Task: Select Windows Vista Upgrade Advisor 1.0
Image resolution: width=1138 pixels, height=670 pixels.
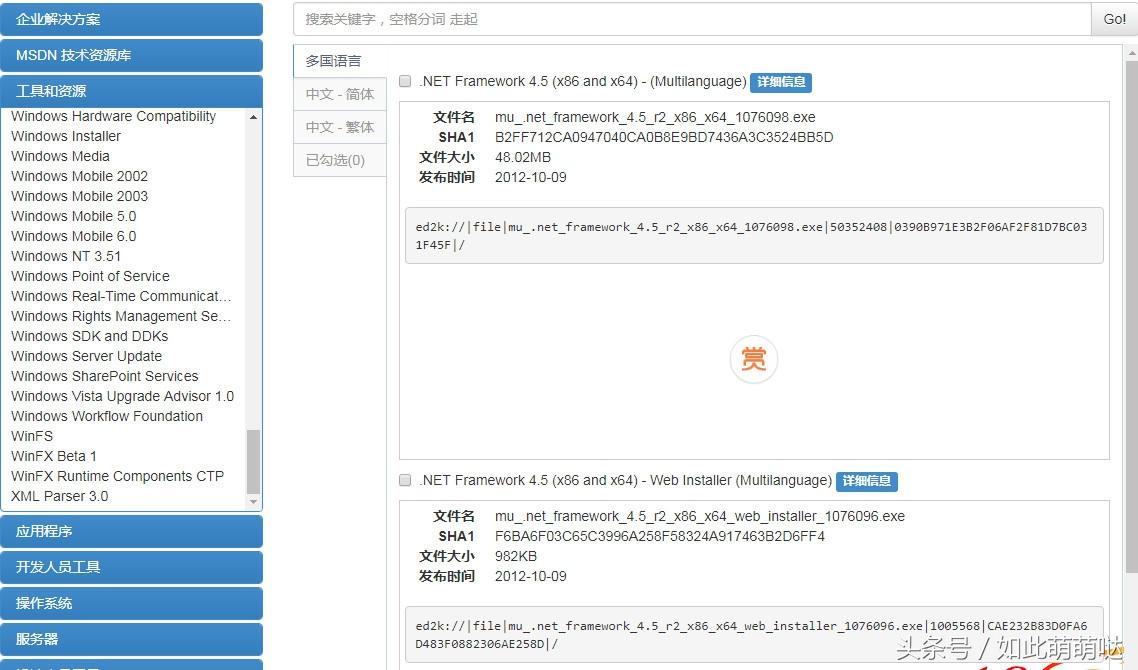Action: coord(123,396)
